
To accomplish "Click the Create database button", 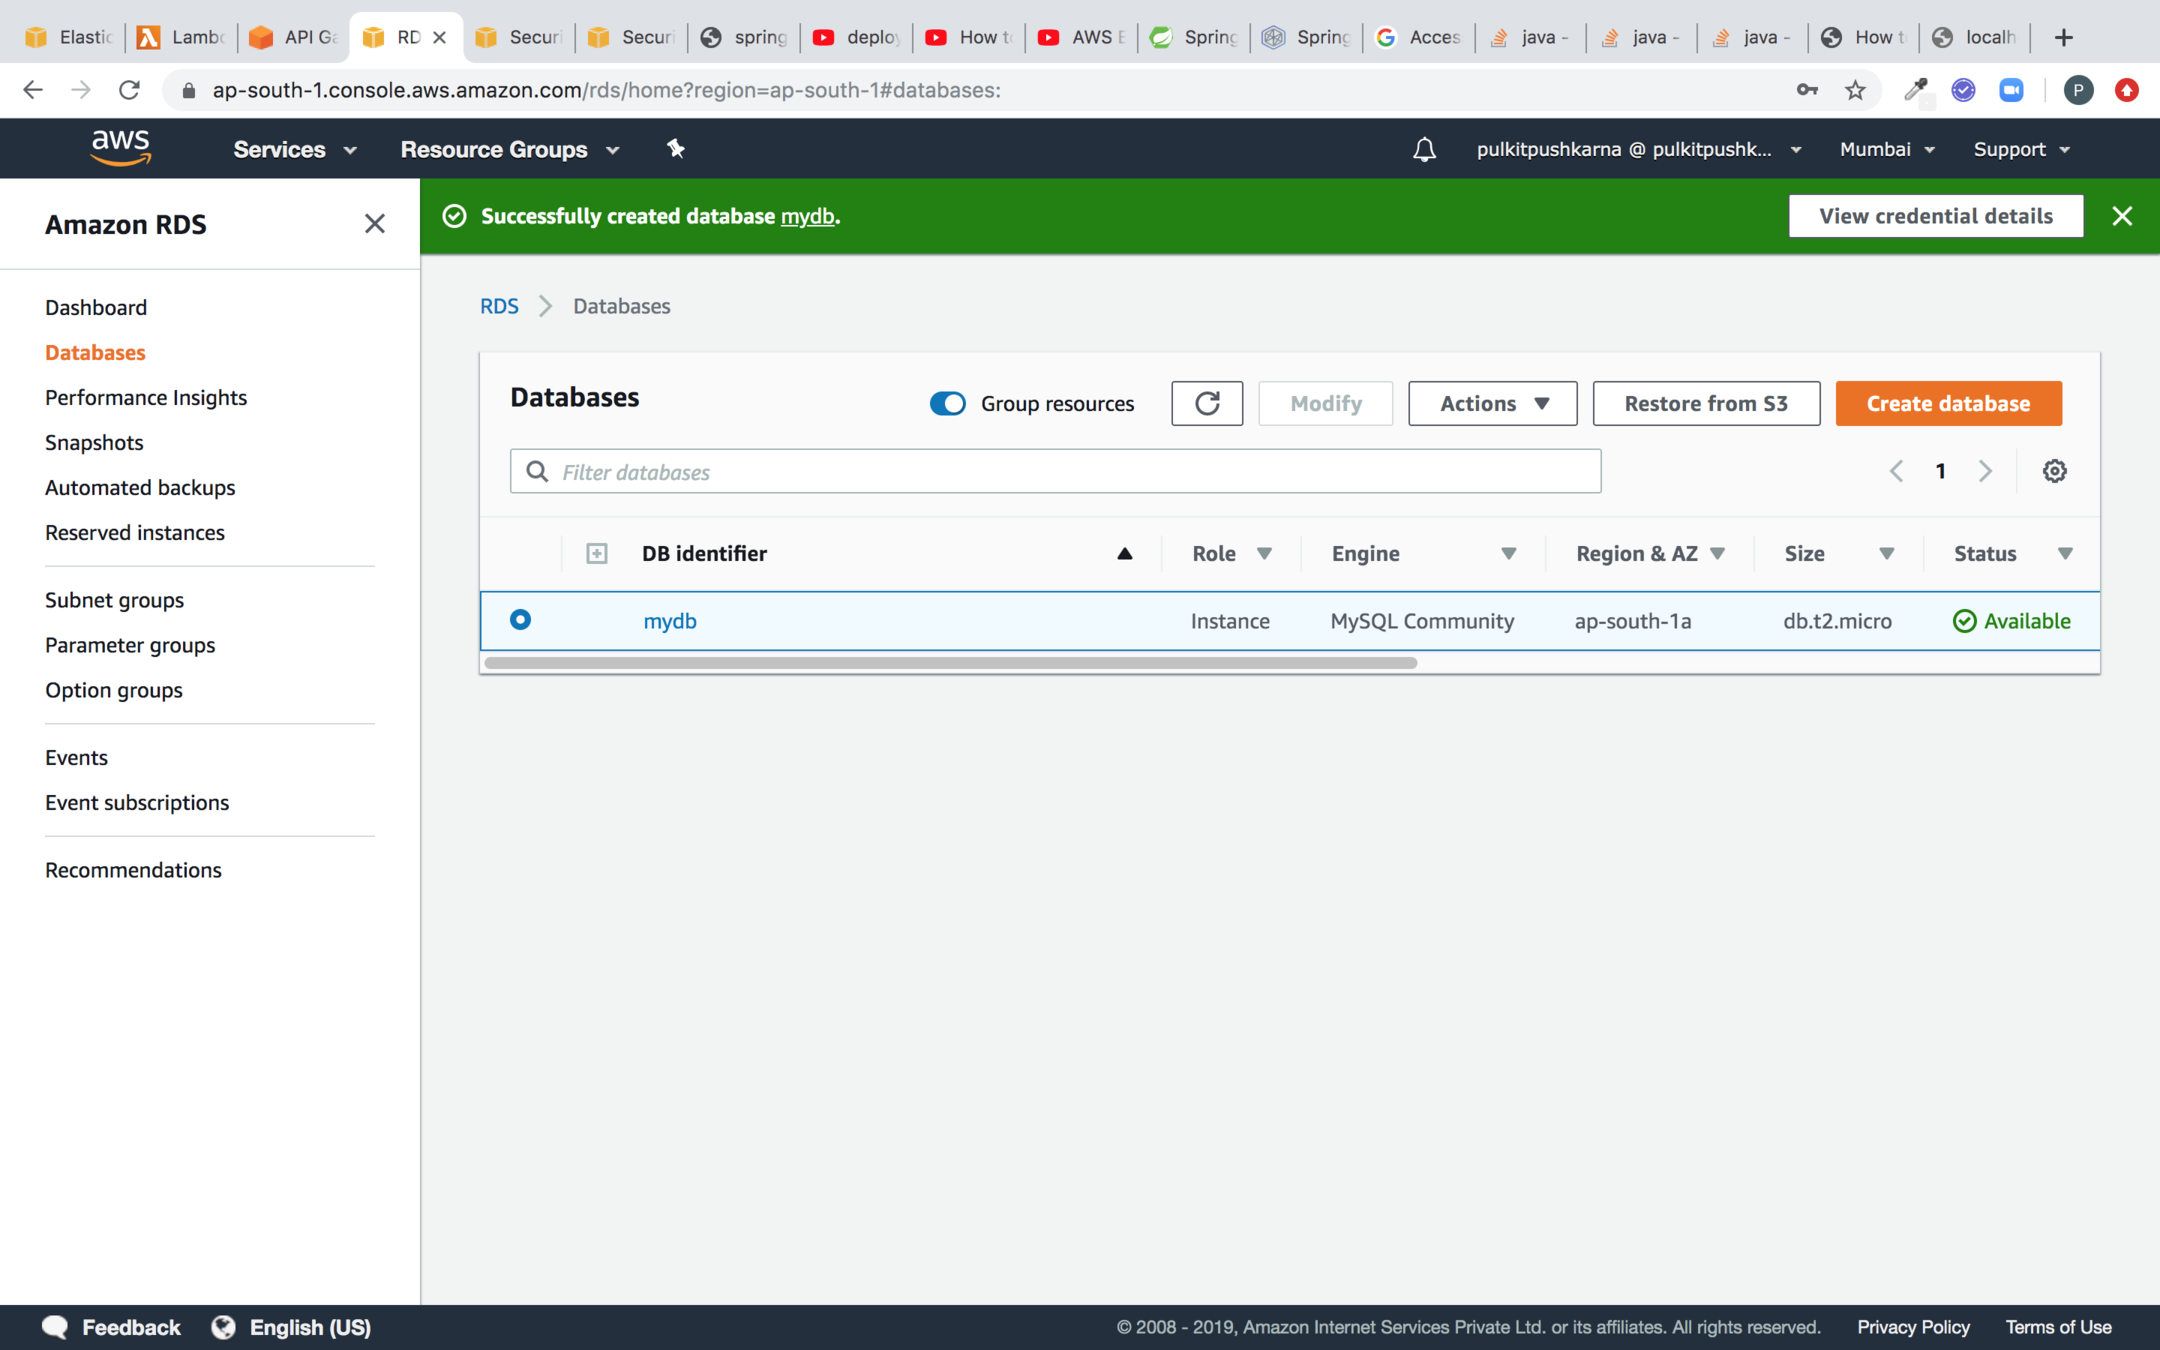I will (x=1948, y=403).
